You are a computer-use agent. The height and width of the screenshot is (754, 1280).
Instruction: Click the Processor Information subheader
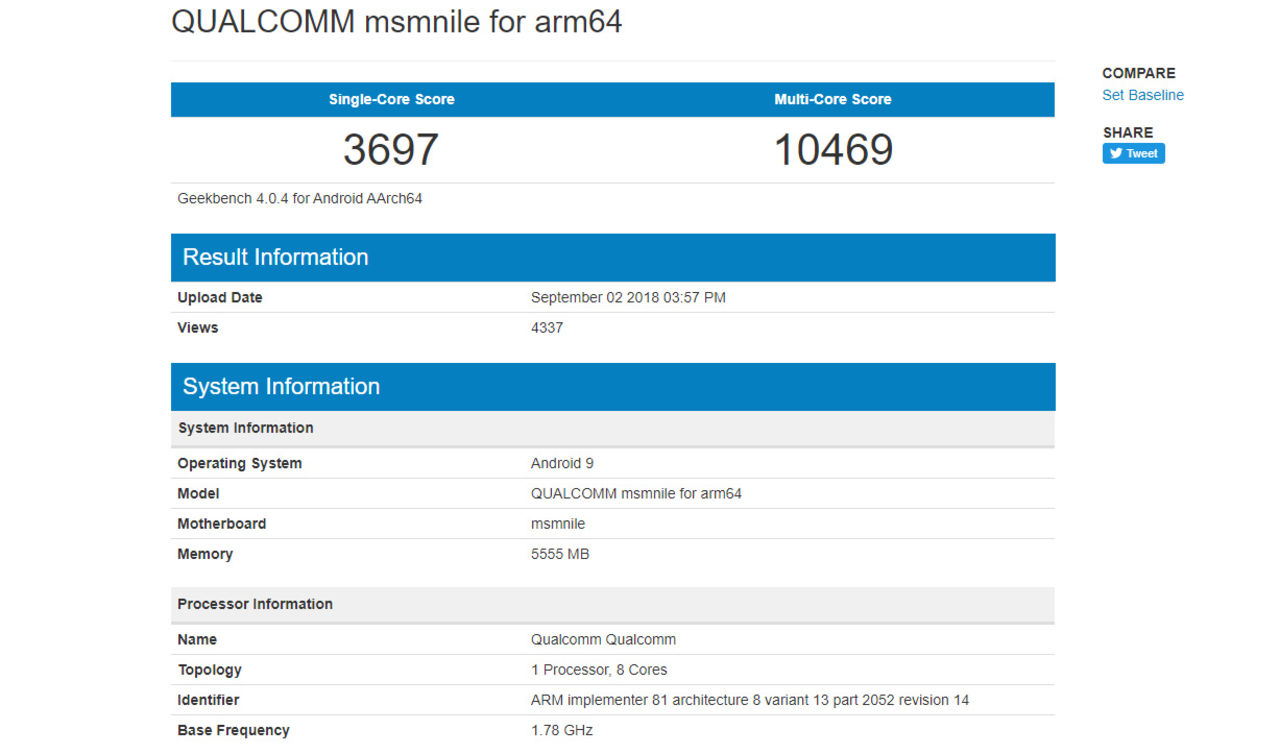point(613,604)
